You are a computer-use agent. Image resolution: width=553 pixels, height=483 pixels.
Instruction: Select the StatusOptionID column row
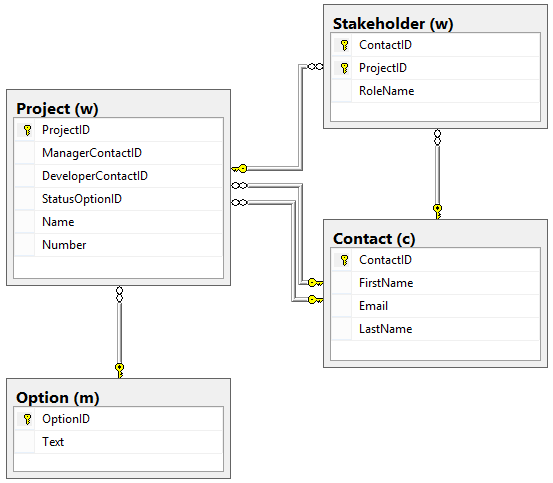119,199
